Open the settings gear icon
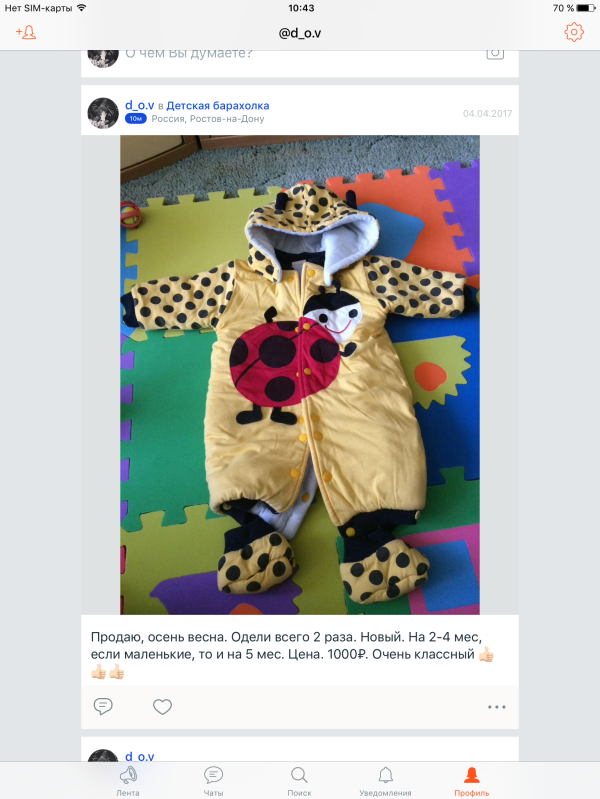This screenshot has height=799, width=600. (x=574, y=32)
